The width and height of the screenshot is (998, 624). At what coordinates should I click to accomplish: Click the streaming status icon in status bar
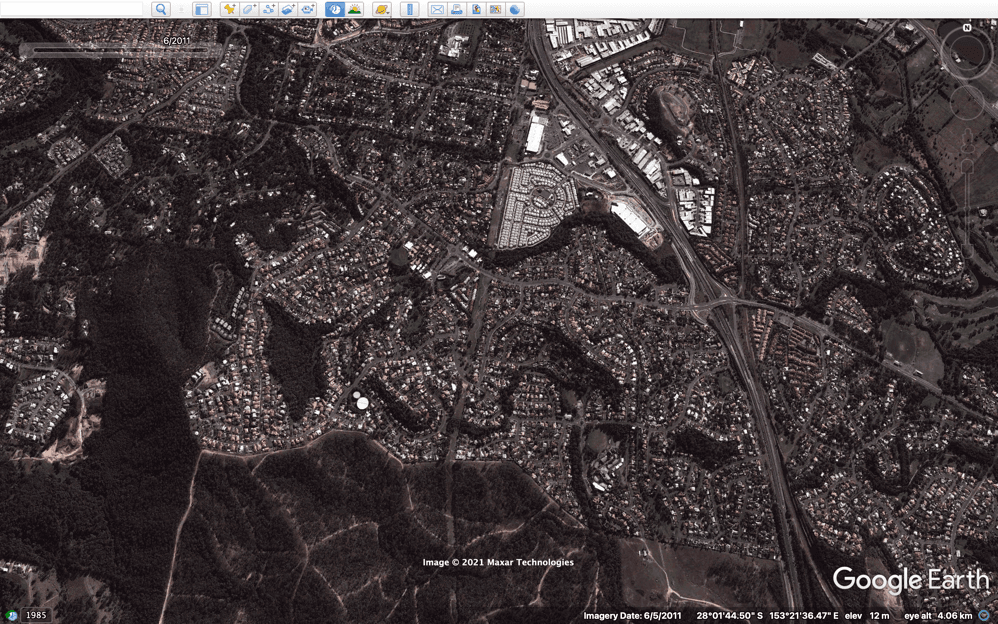click(x=985, y=616)
